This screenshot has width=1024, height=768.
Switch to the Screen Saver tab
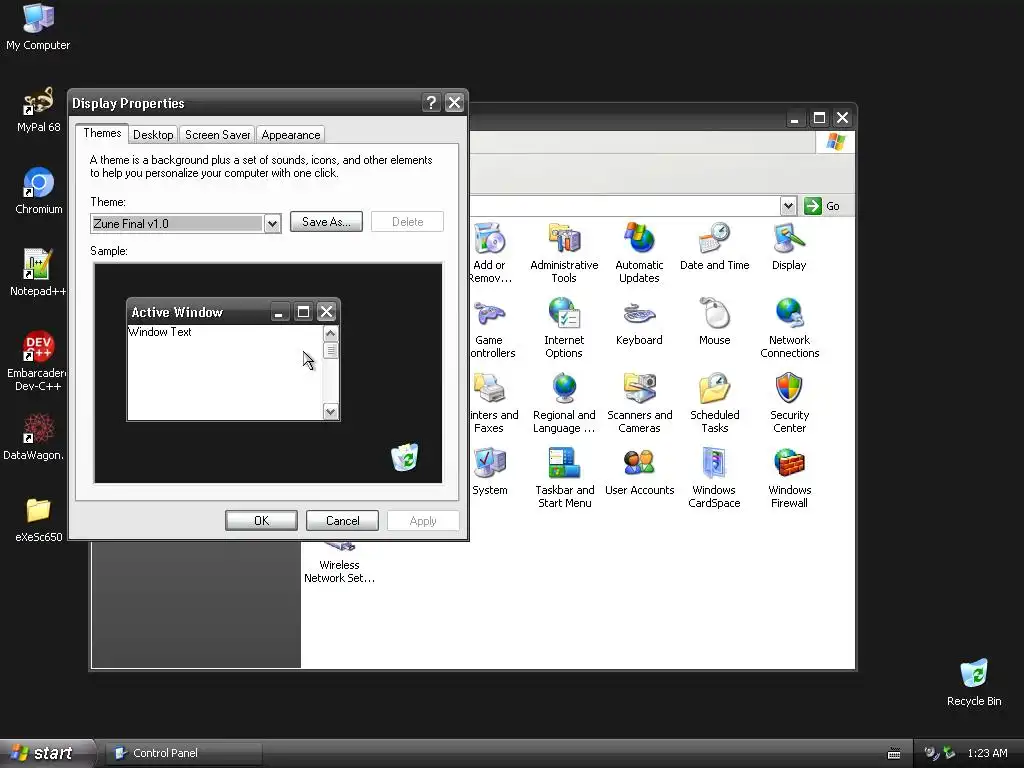click(x=217, y=135)
